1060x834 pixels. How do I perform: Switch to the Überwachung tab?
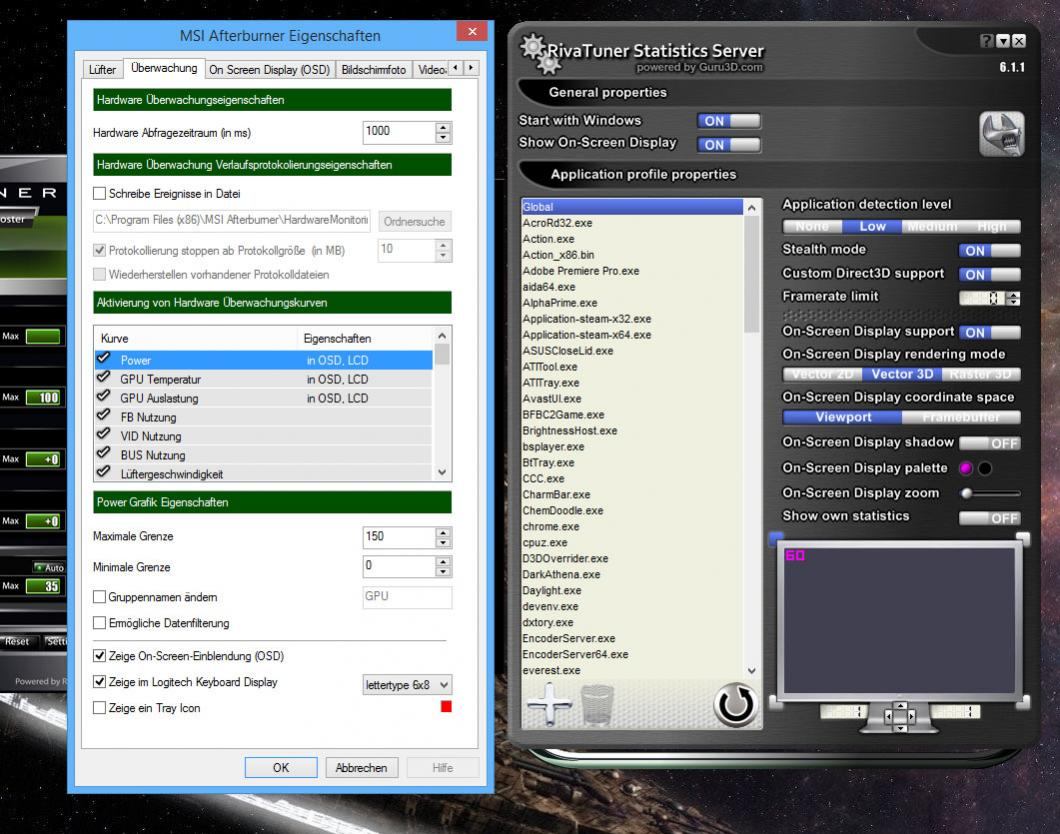(x=164, y=68)
